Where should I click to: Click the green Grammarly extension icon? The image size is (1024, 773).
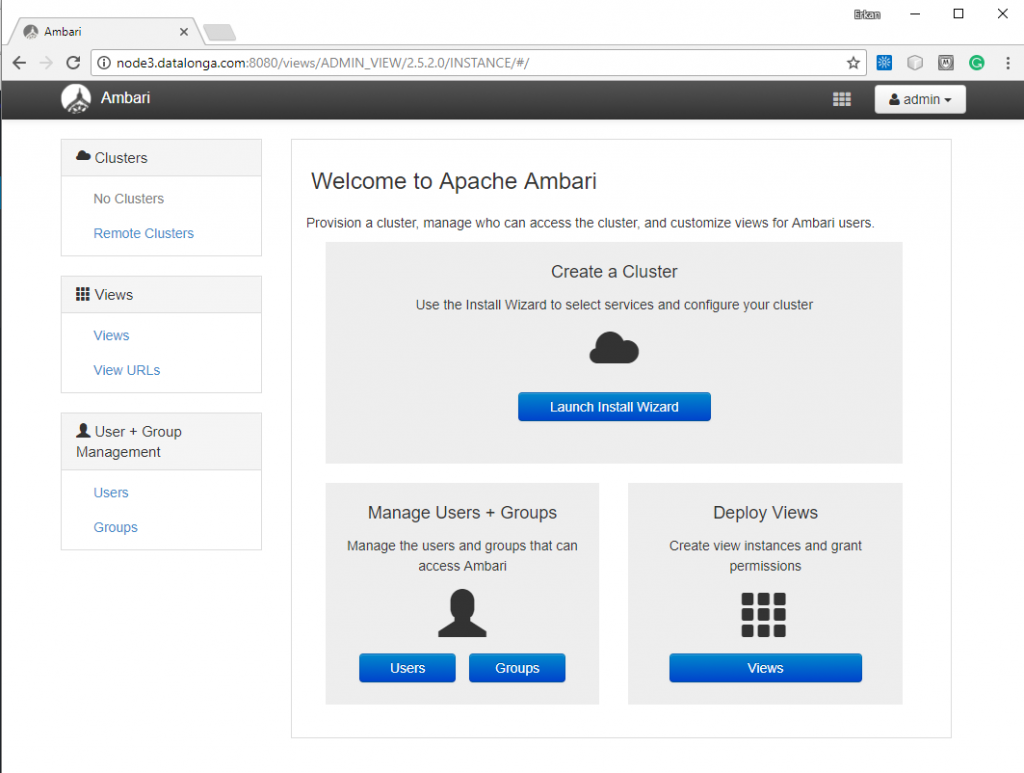[x=976, y=63]
